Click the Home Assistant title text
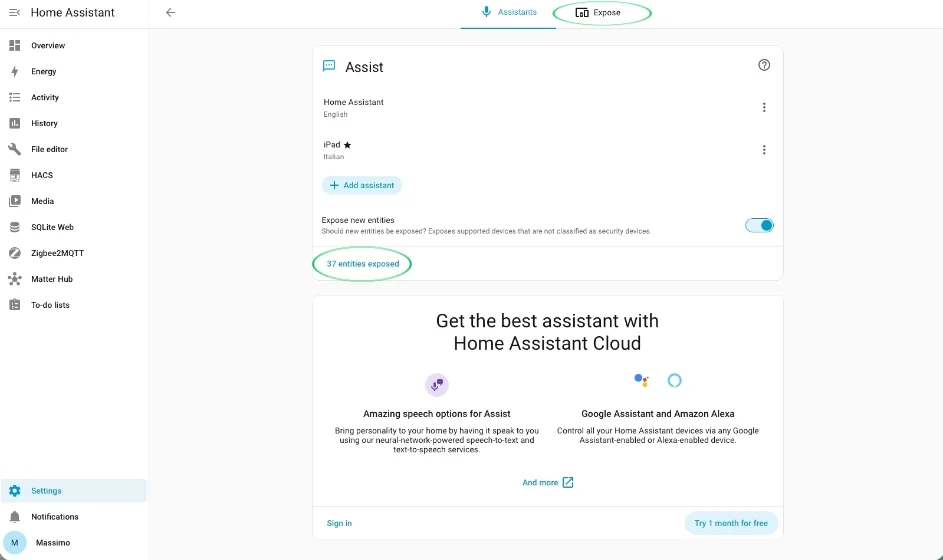The width and height of the screenshot is (943, 560). pos(72,13)
